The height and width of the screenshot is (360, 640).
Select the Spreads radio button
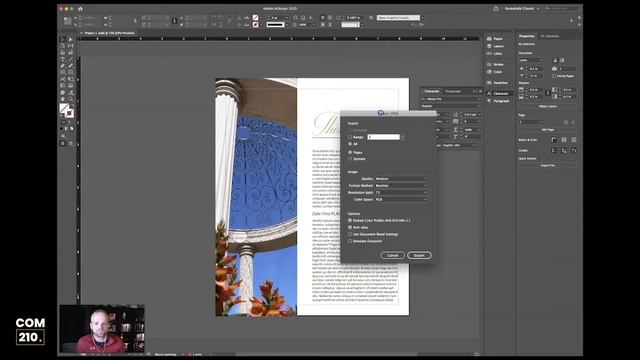click(350, 159)
